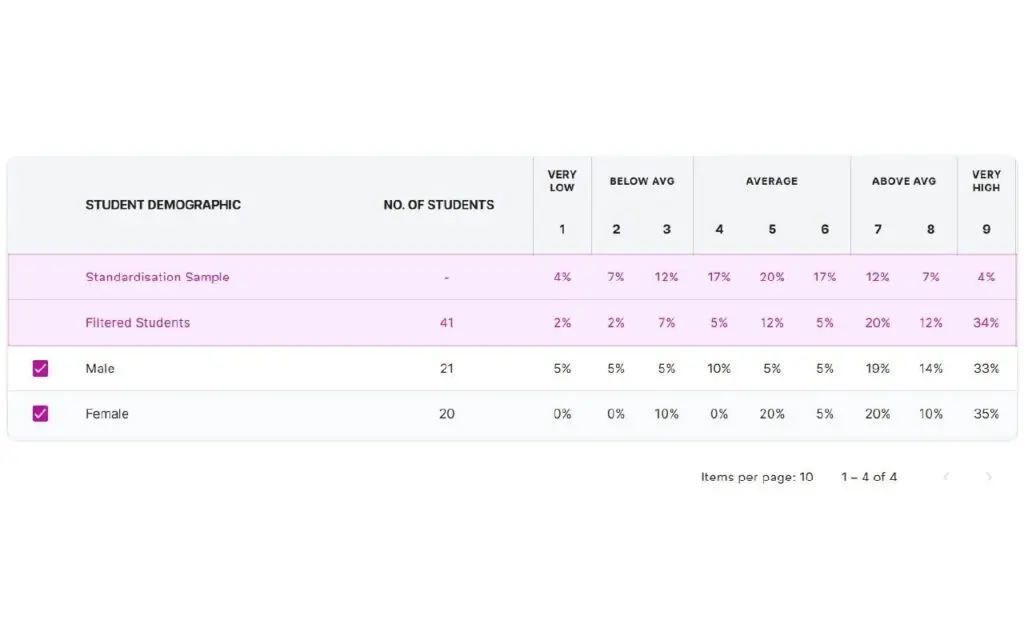This screenshot has width=1024, height=640.
Task: Click Filtered Students count of 41
Action: coord(446,323)
